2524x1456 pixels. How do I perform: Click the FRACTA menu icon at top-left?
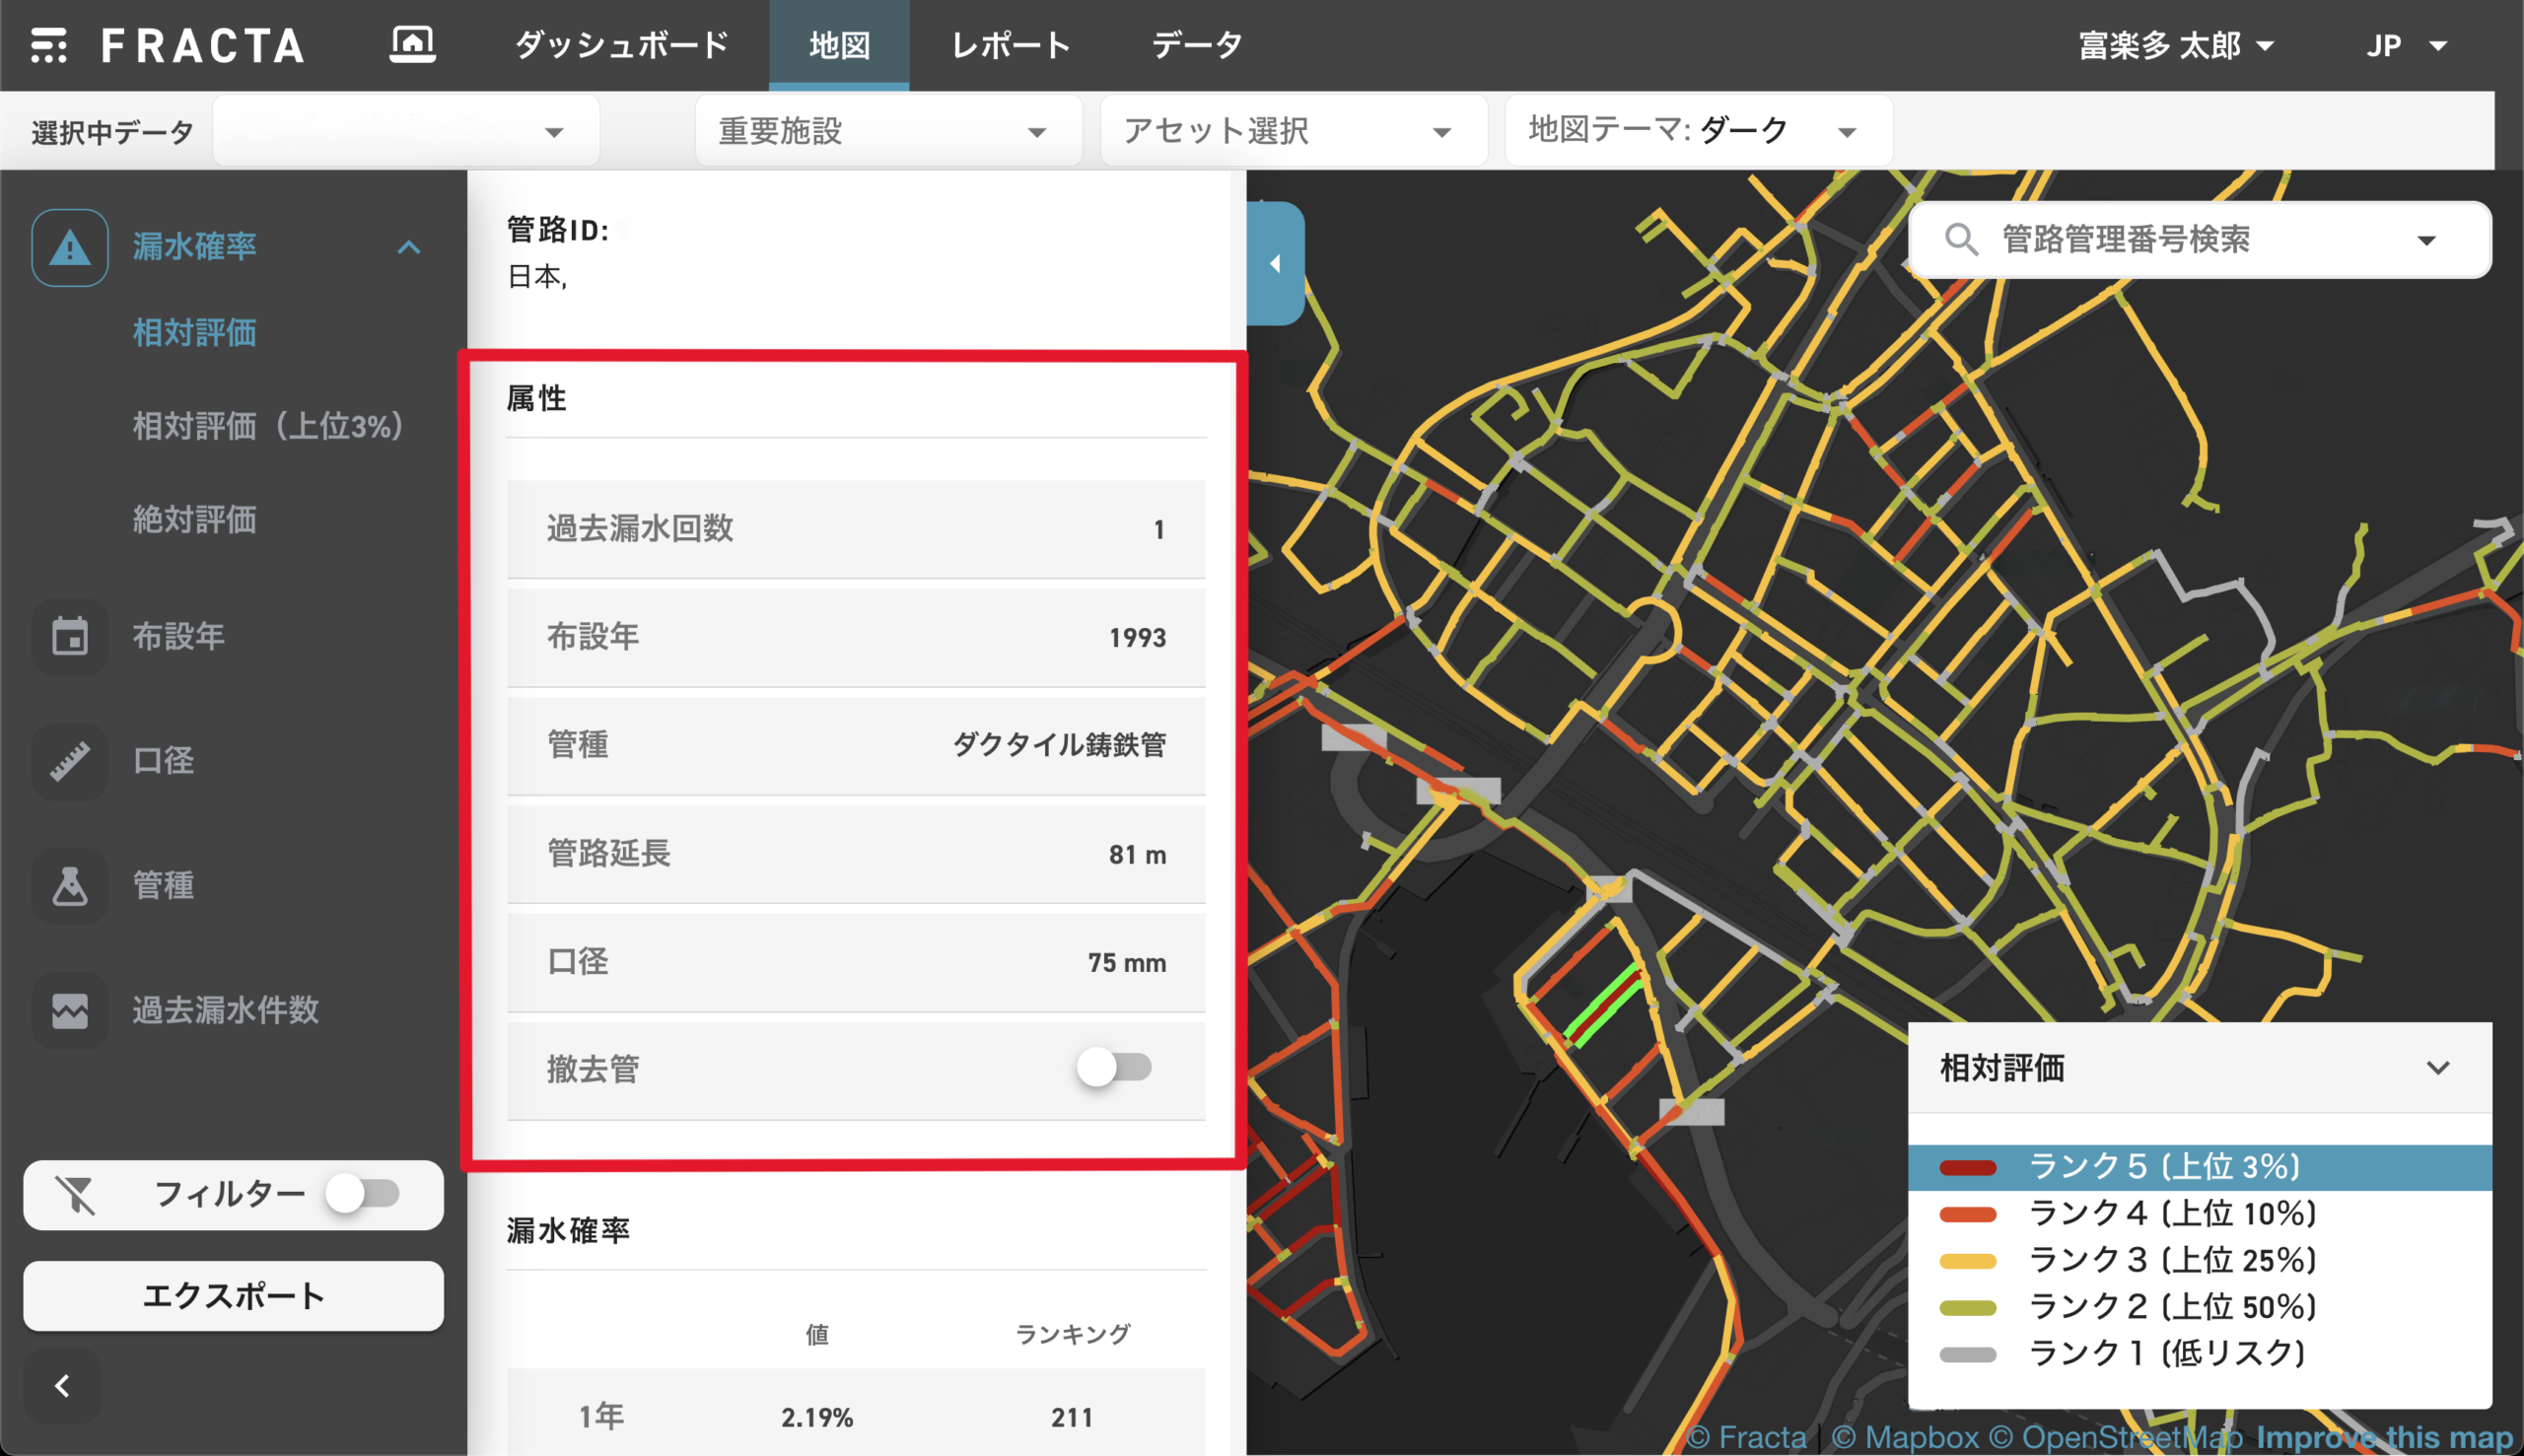click(x=49, y=45)
